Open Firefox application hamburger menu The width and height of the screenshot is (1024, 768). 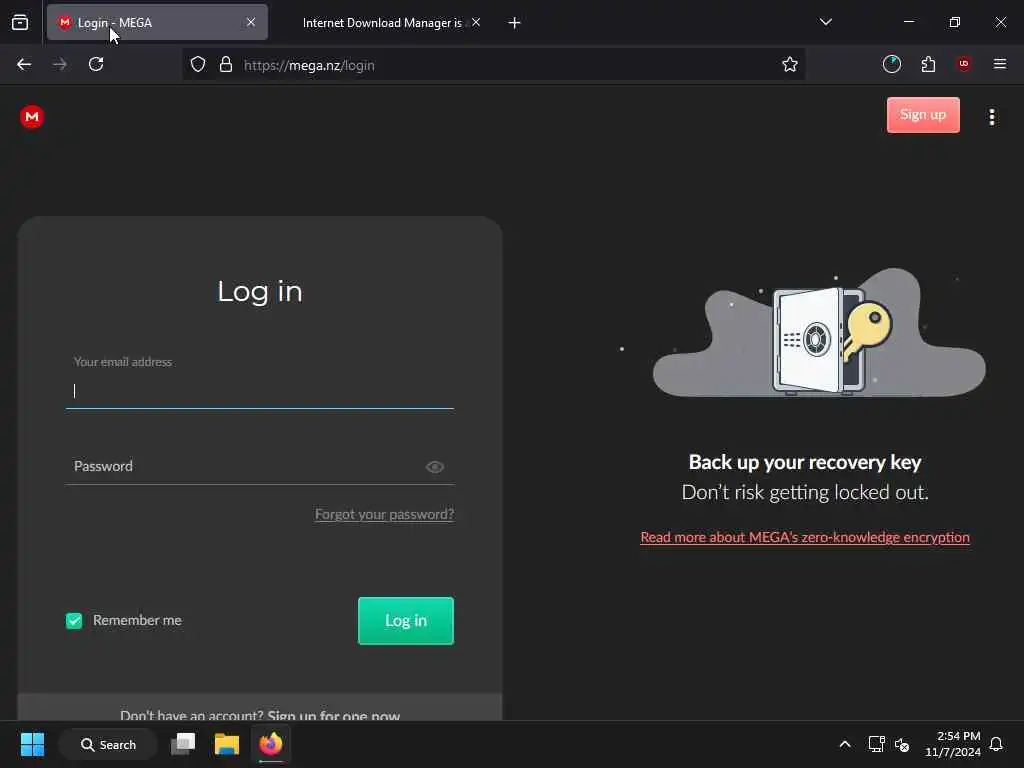(999, 64)
